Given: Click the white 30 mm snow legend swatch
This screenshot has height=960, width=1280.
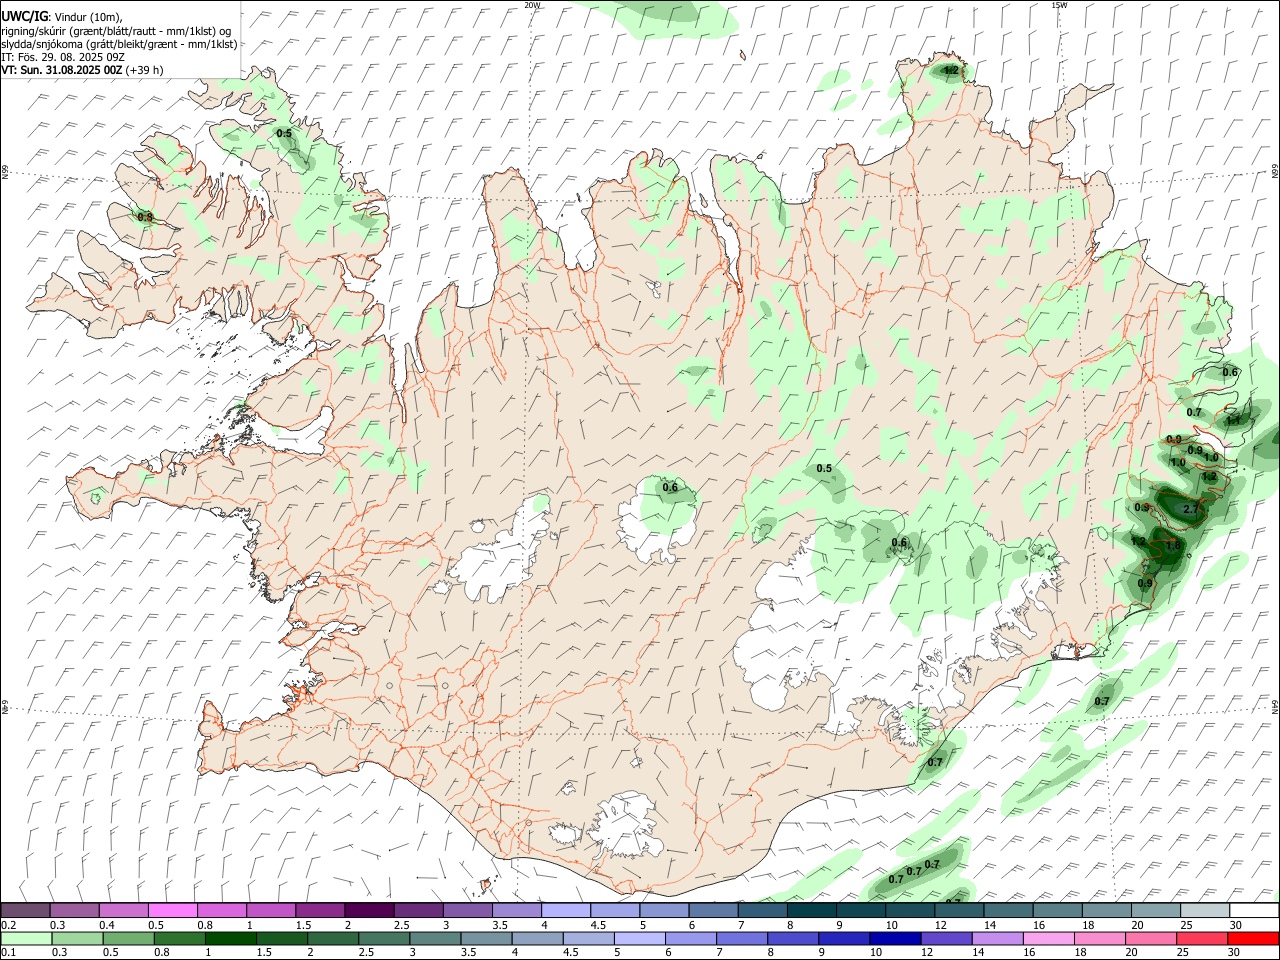Looking at the screenshot, I should pyautogui.click(x=1254, y=910).
